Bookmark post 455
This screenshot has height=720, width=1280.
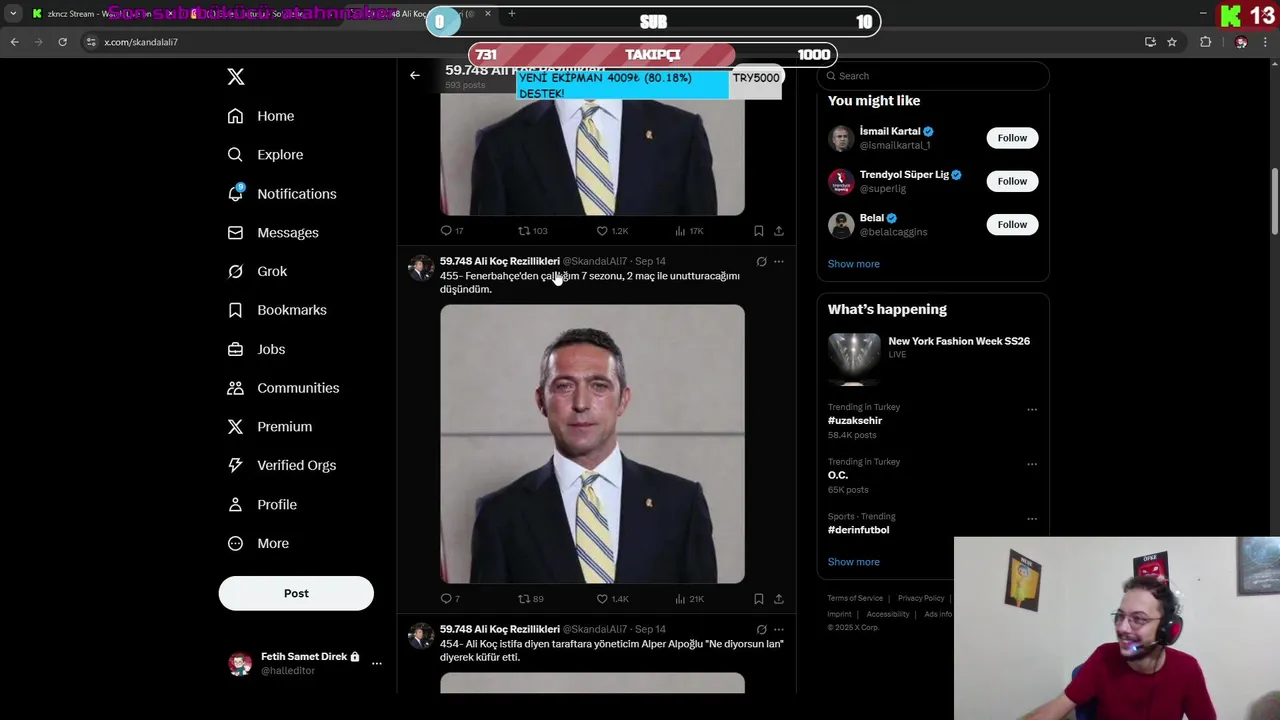[x=759, y=599]
